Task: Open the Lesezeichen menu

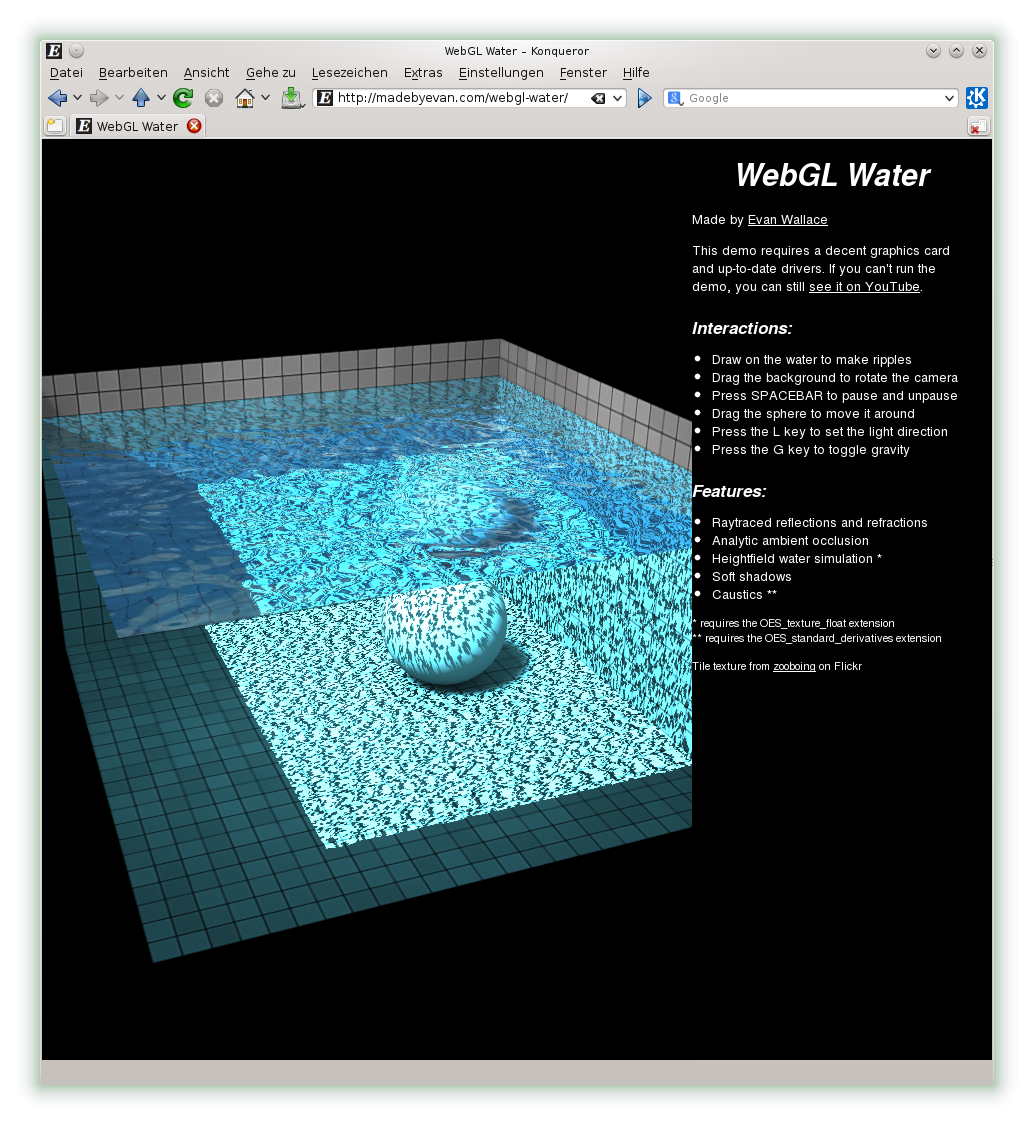Action: (x=349, y=73)
